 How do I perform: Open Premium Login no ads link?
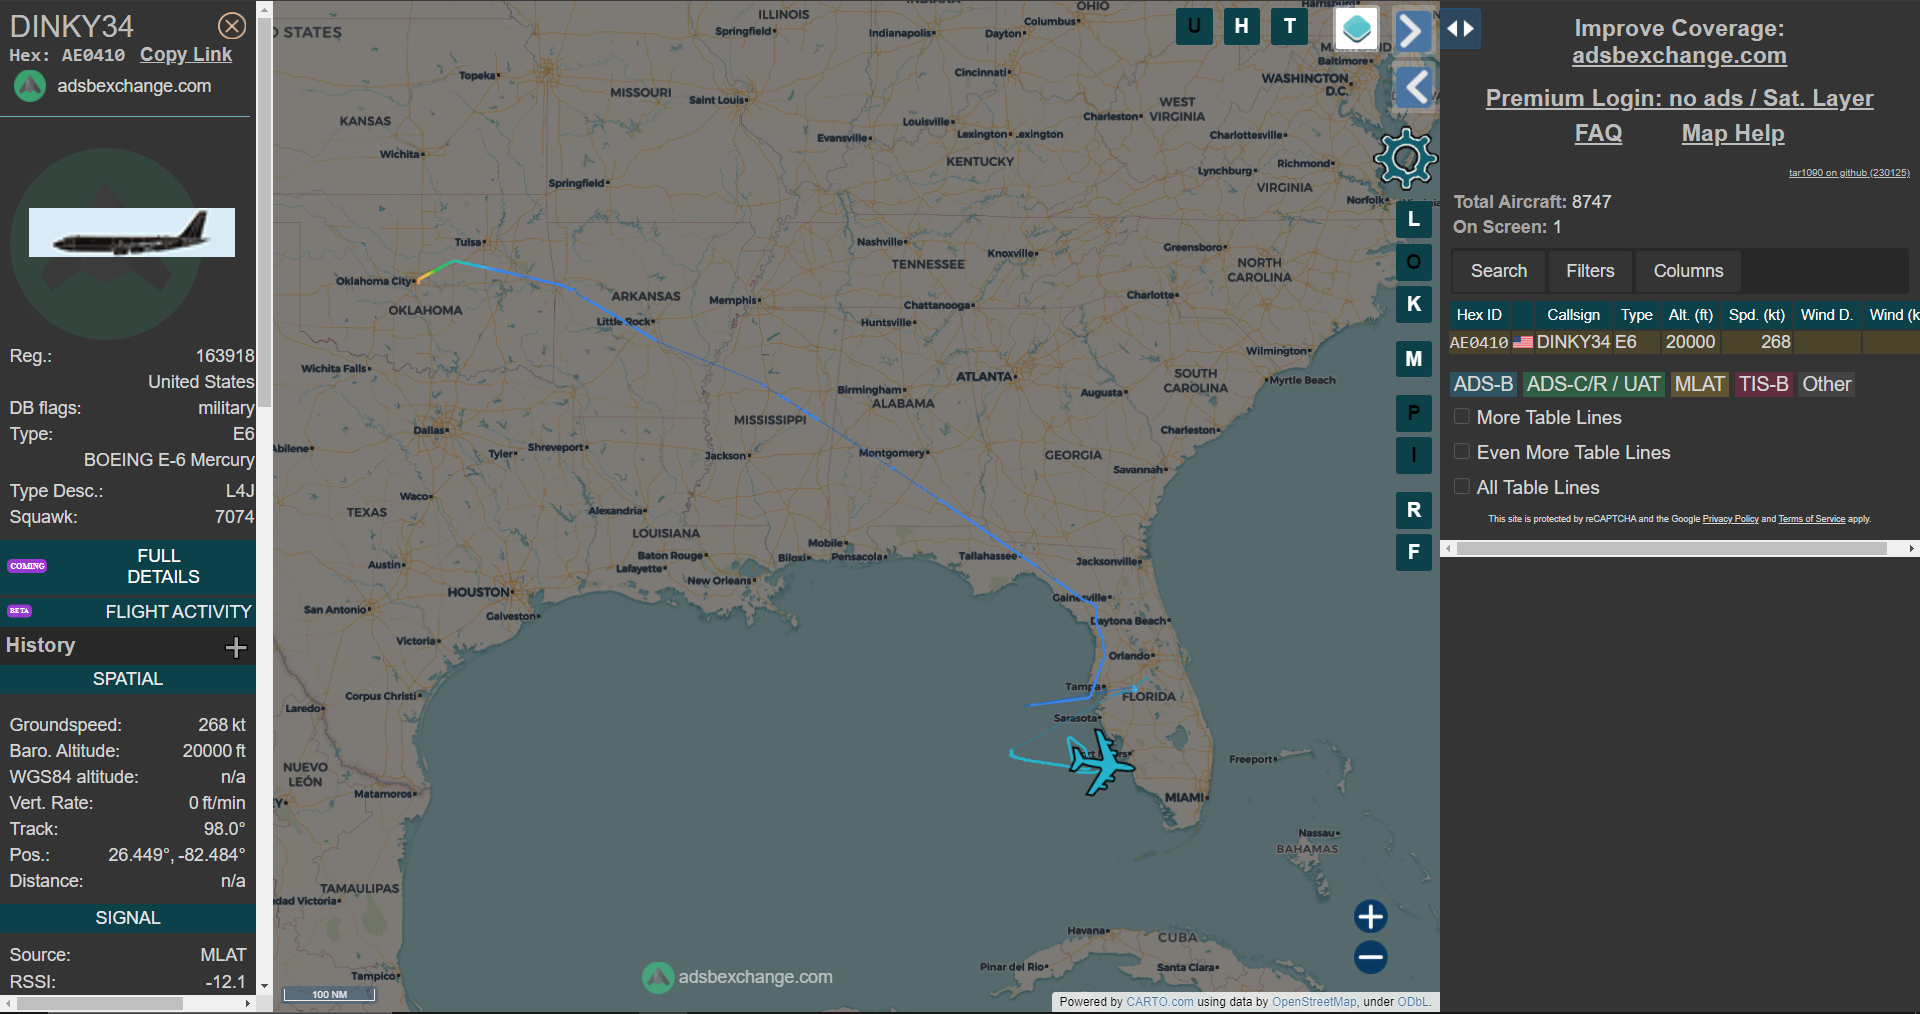(1679, 98)
